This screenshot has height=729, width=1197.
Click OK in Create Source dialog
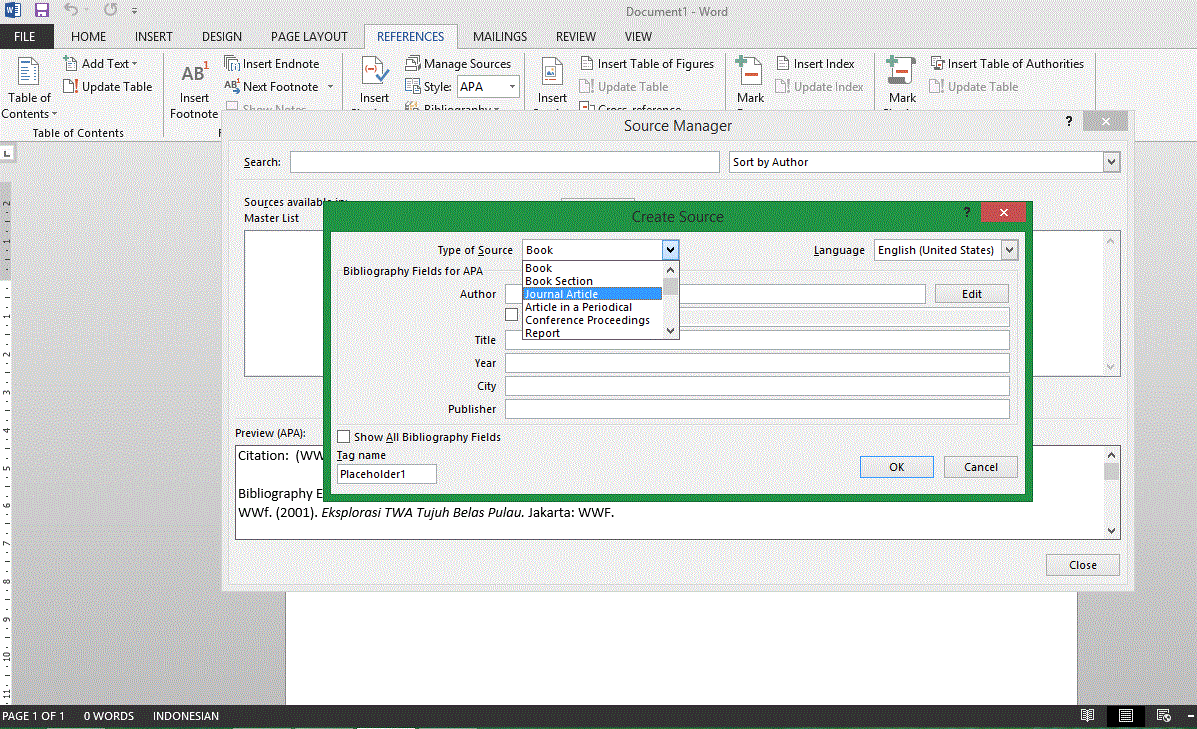[896, 467]
